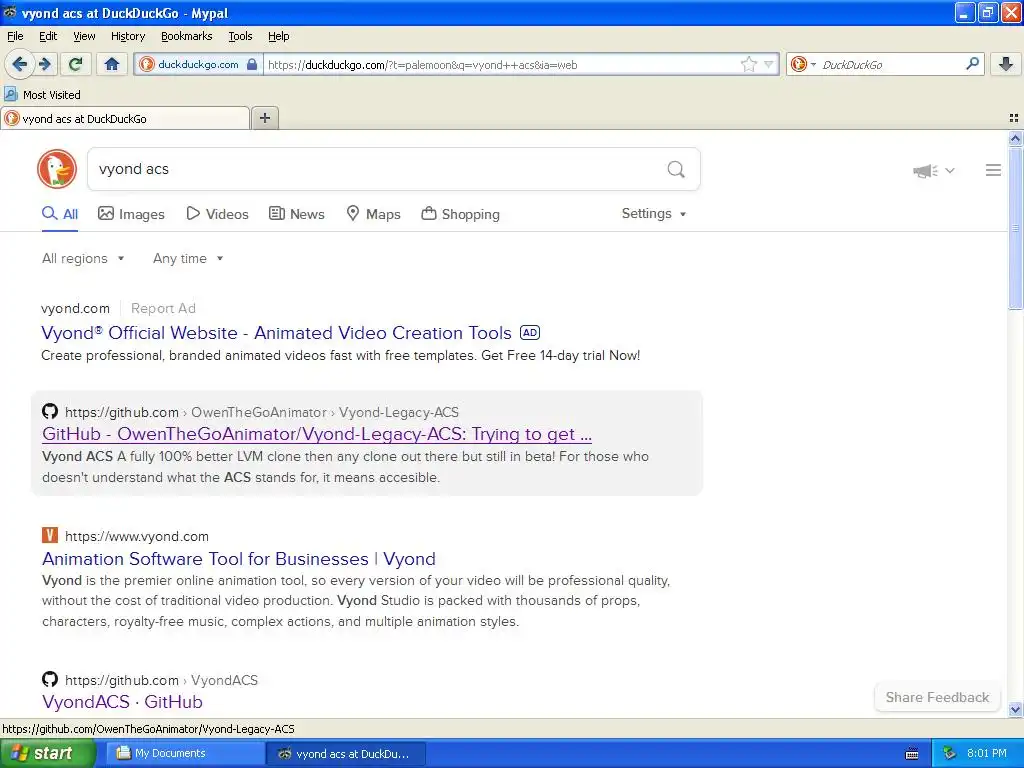
Task: Open the File menu
Action: coord(15,36)
